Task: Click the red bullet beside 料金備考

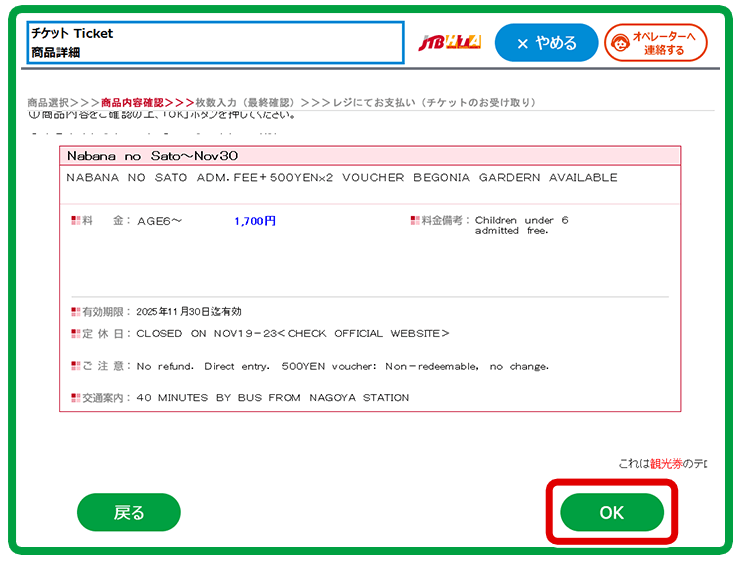Action: pyautogui.click(x=414, y=221)
